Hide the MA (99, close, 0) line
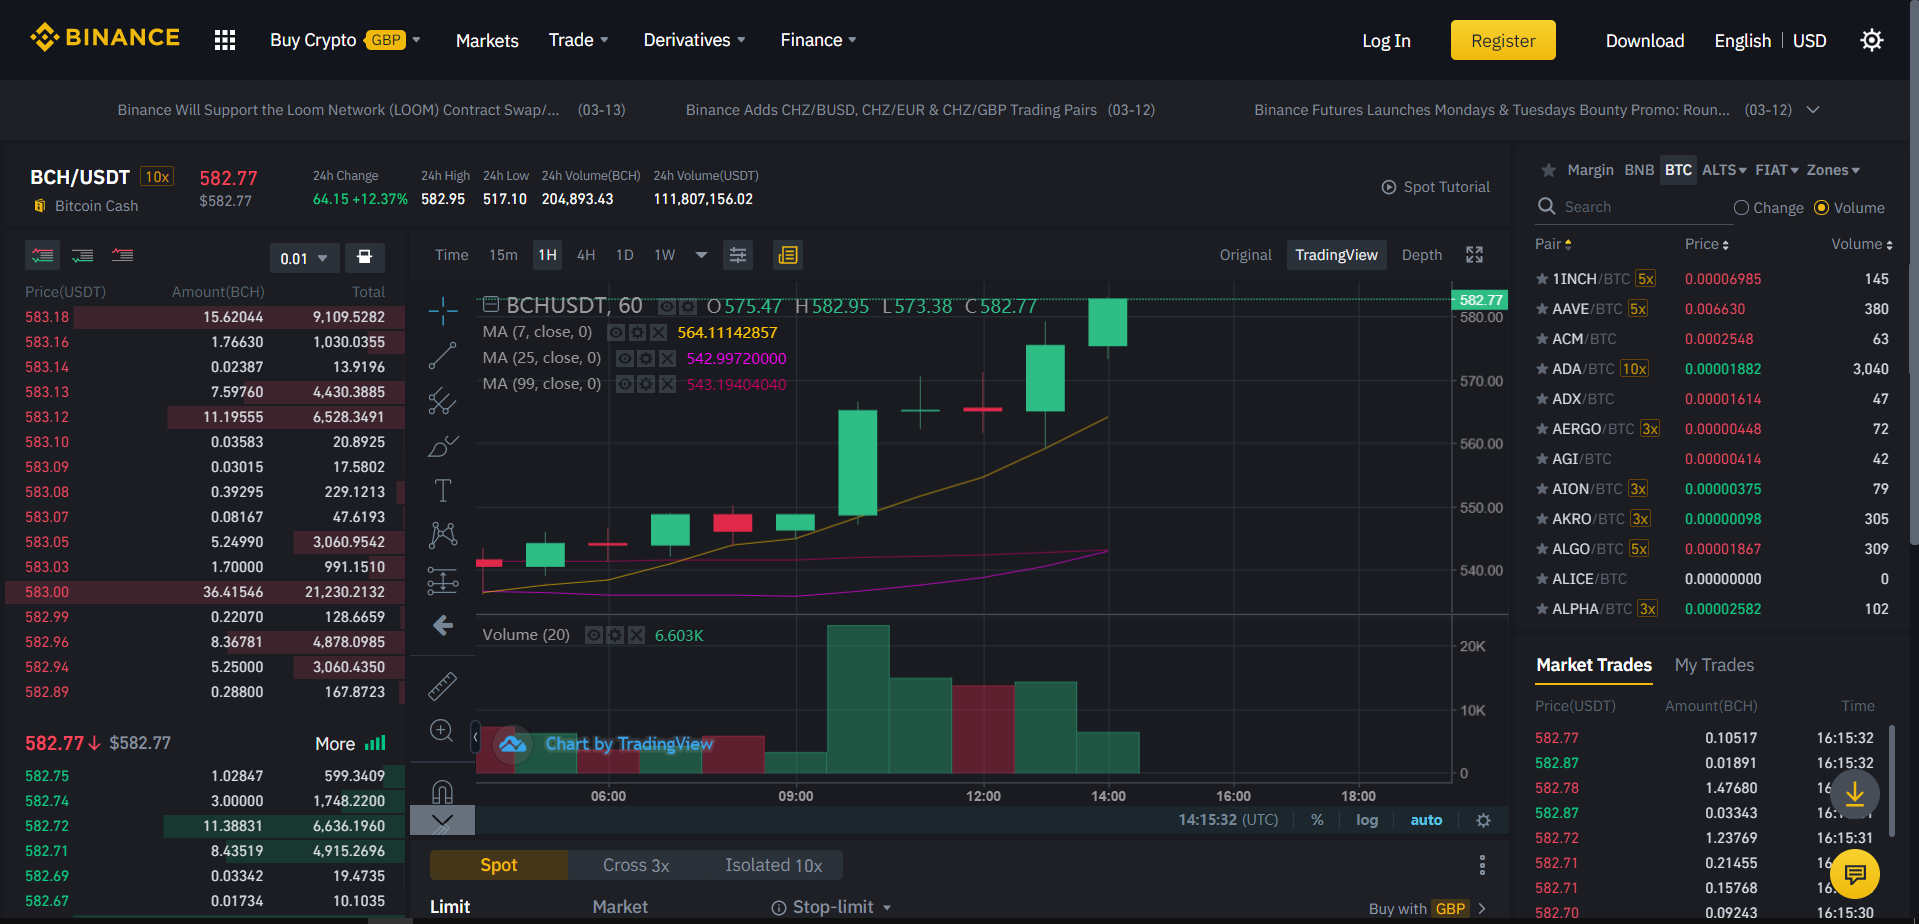This screenshot has width=1919, height=924. pos(625,384)
